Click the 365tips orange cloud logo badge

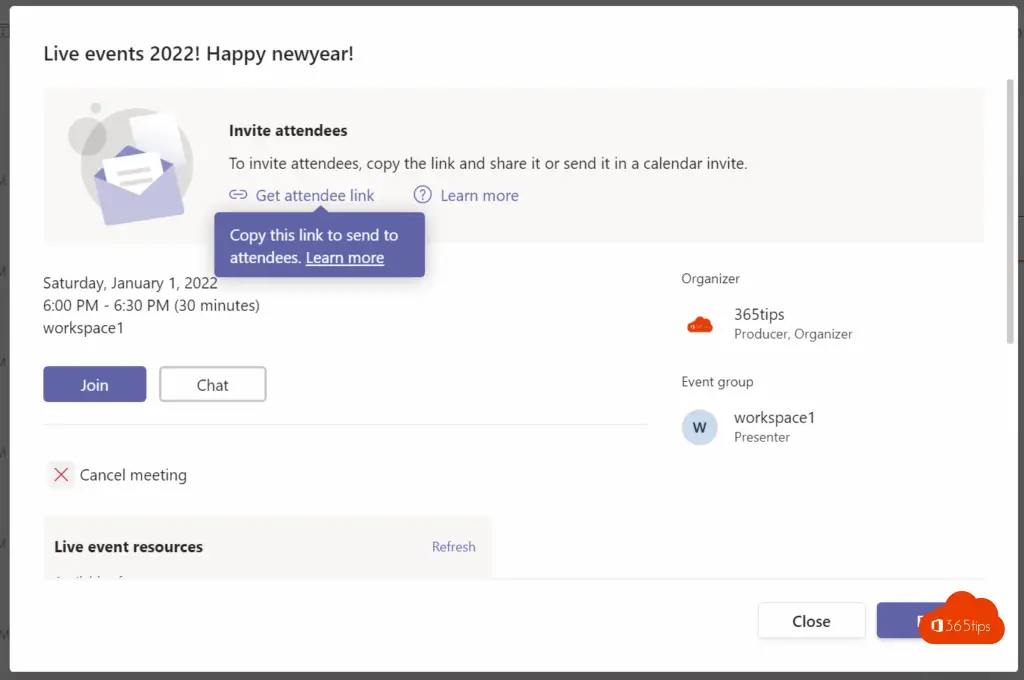(961, 618)
